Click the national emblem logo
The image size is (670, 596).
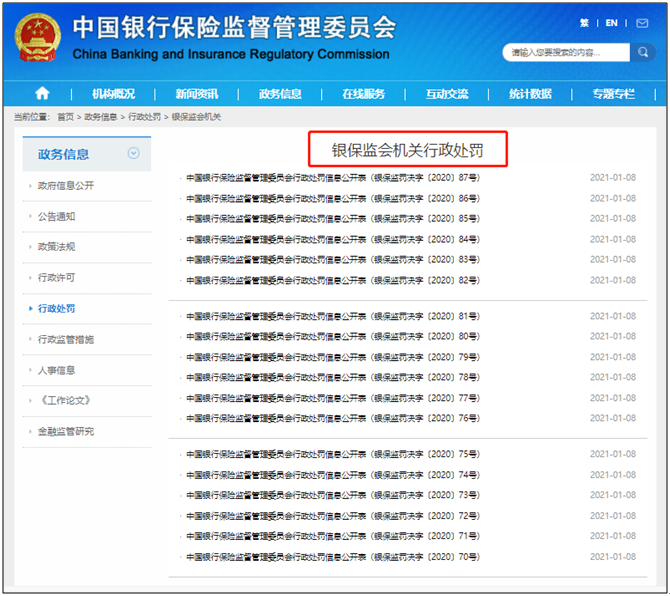[x=38, y=38]
